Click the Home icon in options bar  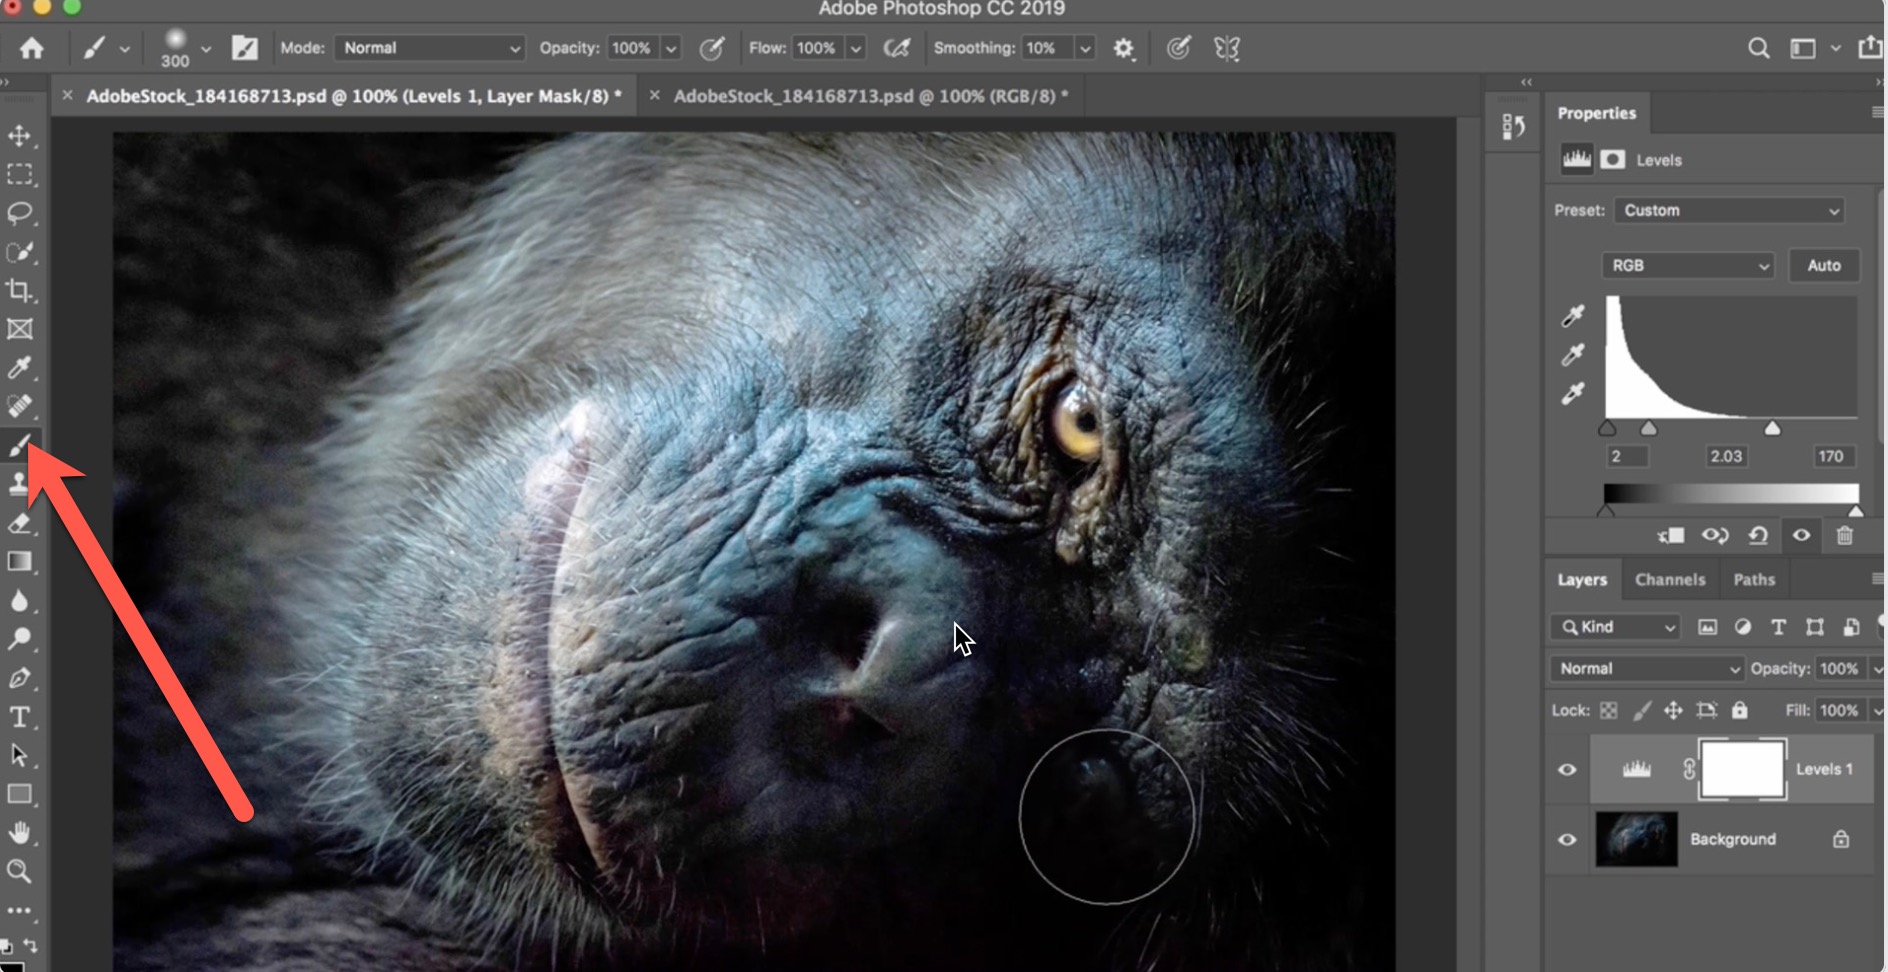click(31, 48)
